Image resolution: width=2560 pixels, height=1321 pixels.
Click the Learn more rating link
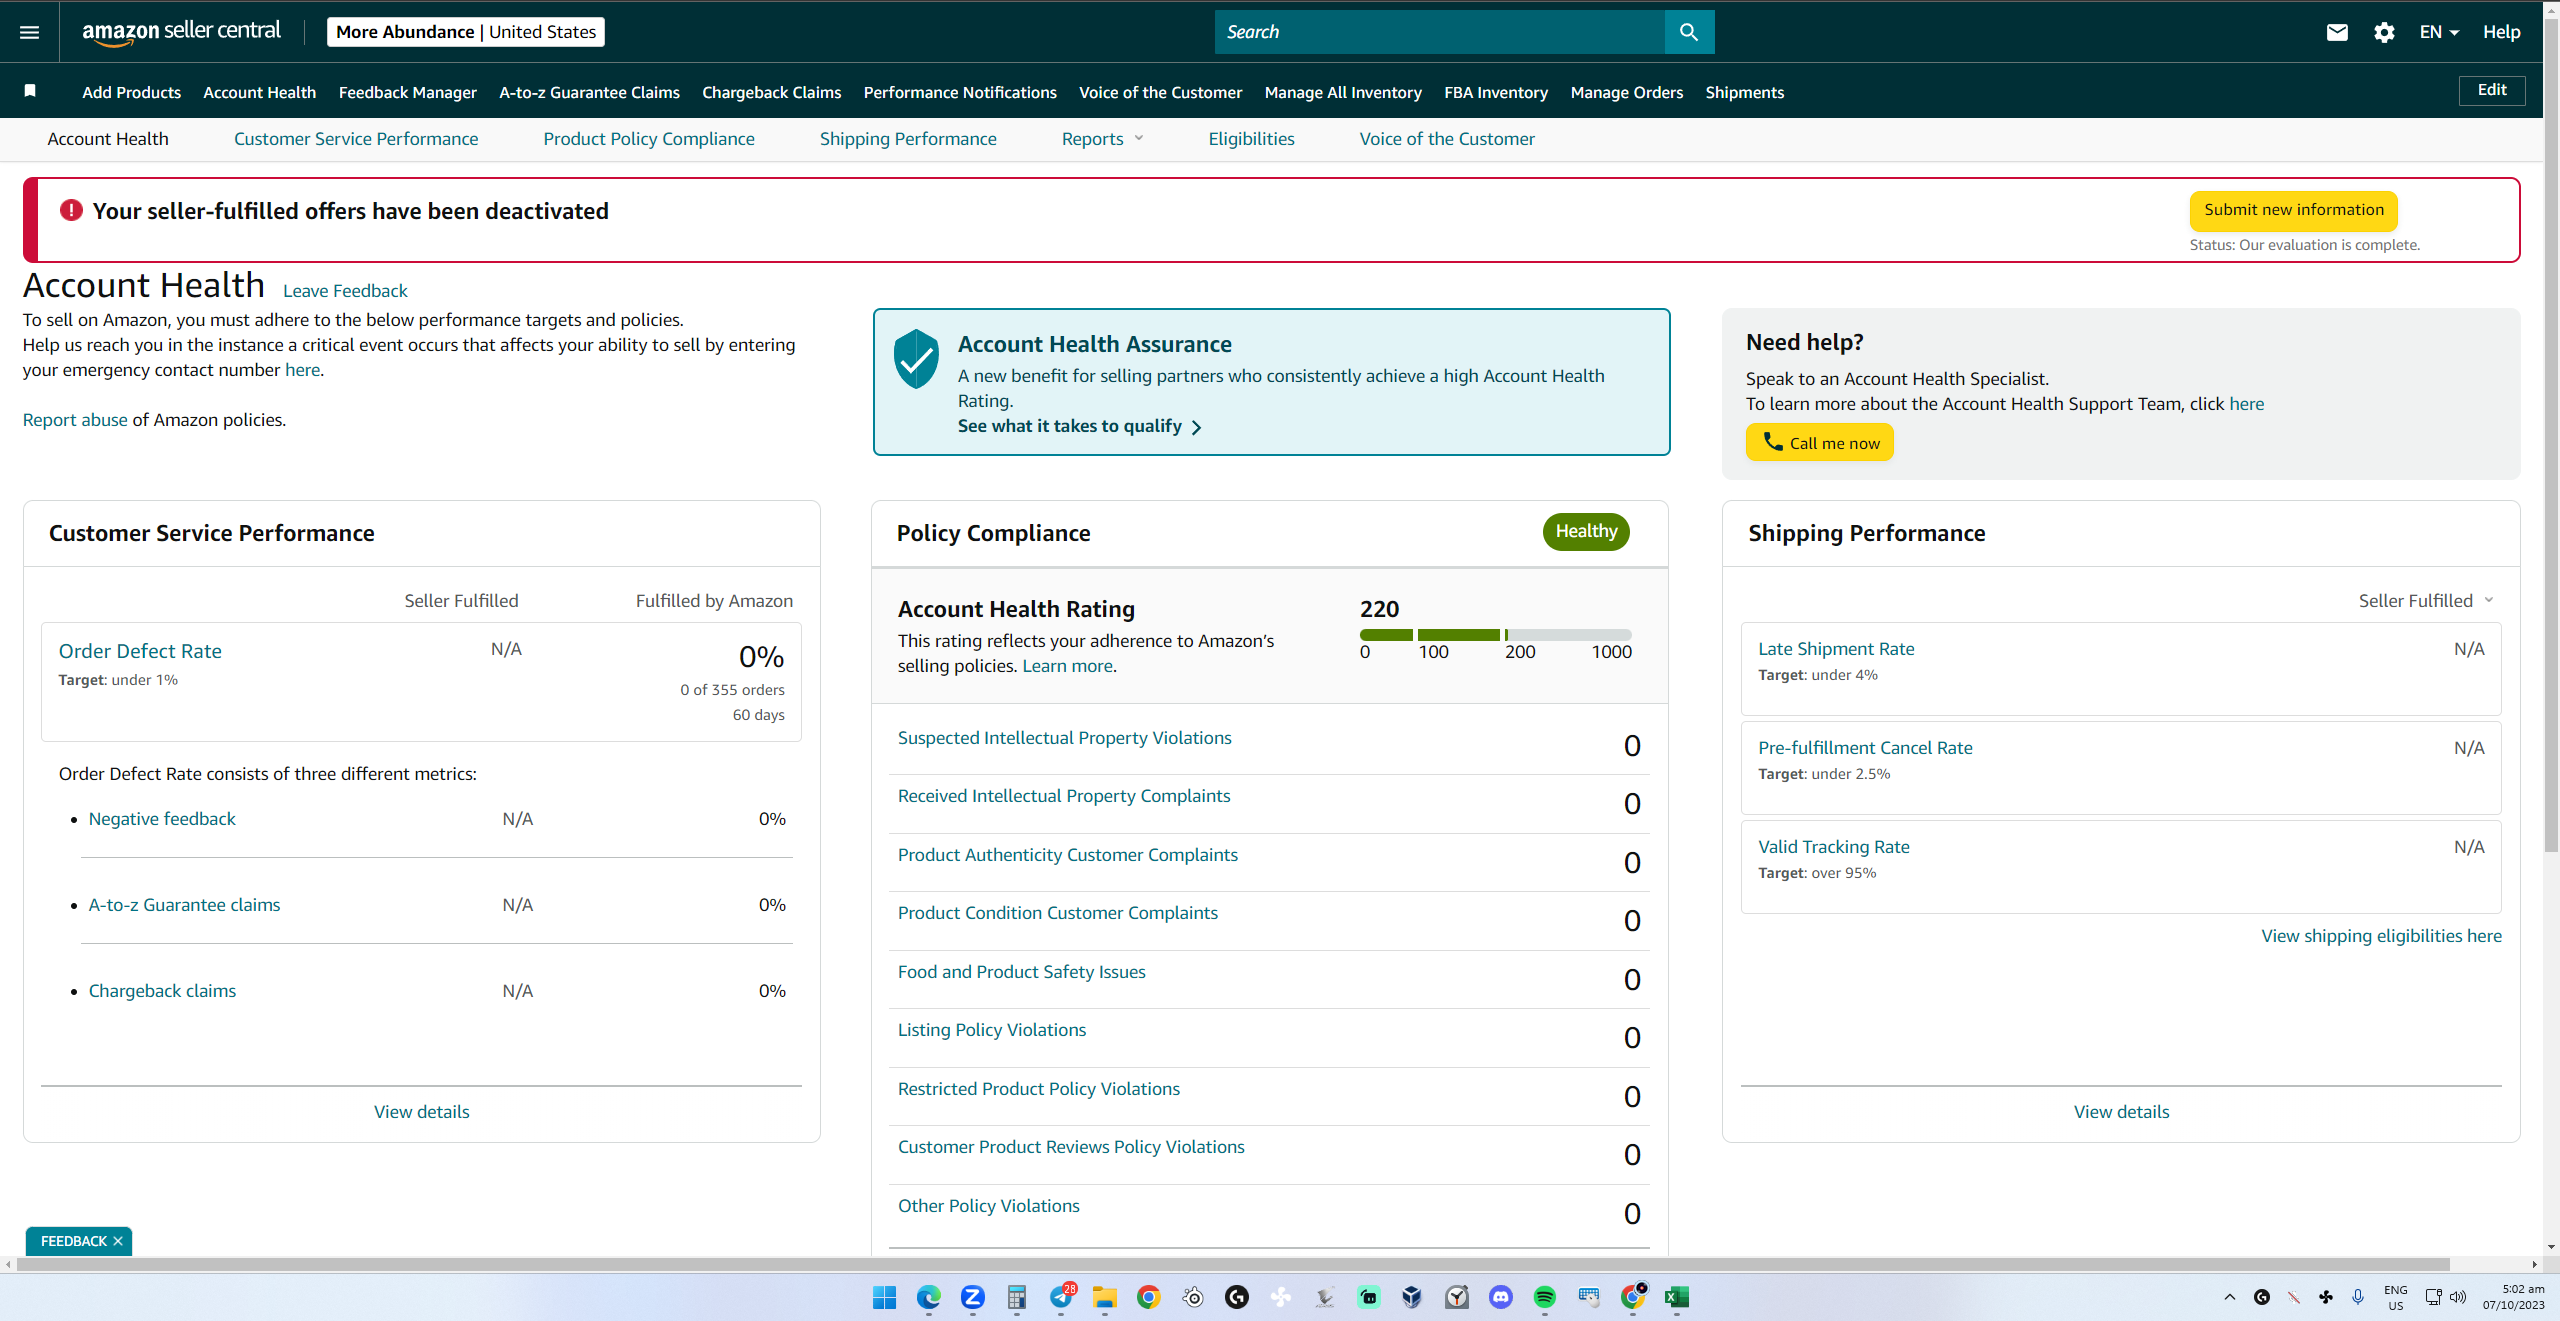pos(1067,666)
